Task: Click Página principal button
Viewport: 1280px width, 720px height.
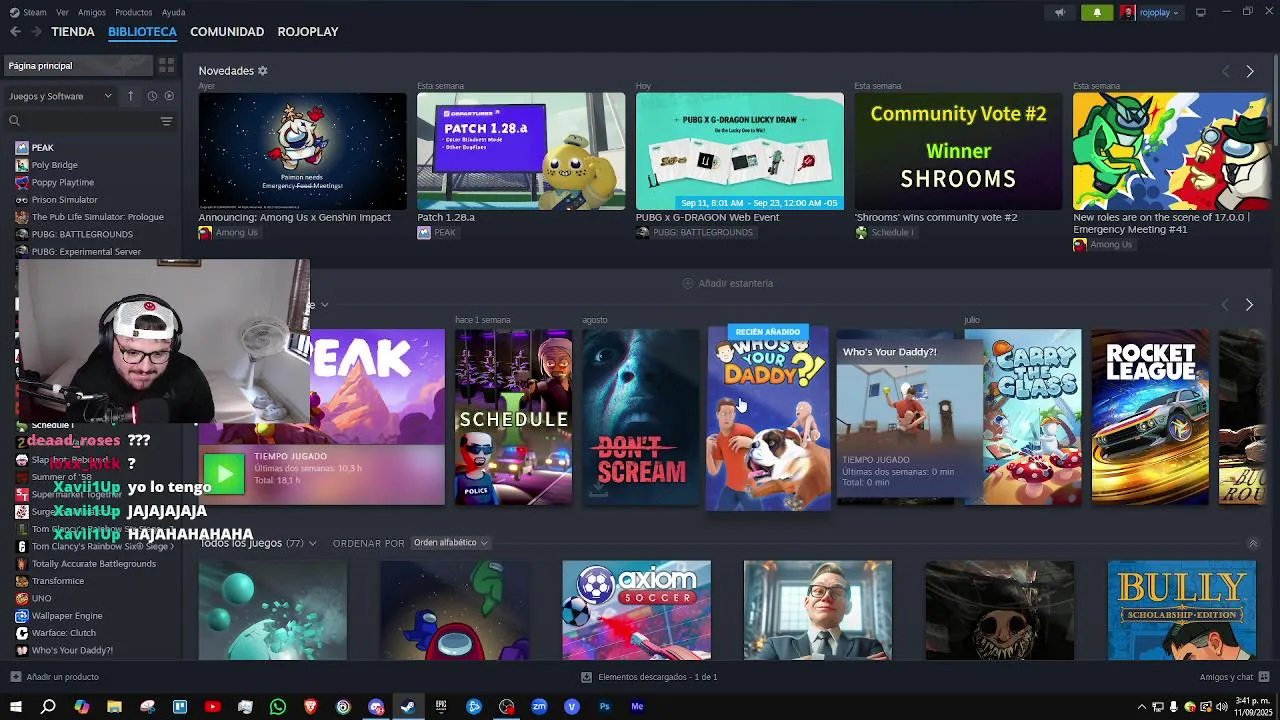Action: coord(78,66)
